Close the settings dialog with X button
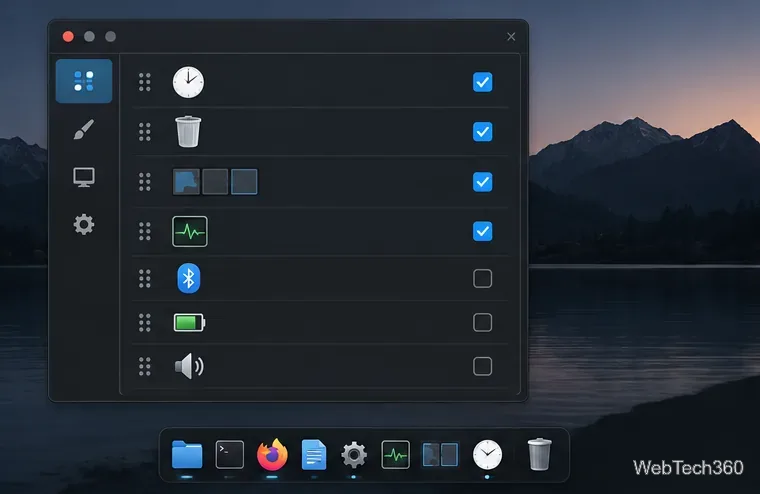 (x=511, y=36)
